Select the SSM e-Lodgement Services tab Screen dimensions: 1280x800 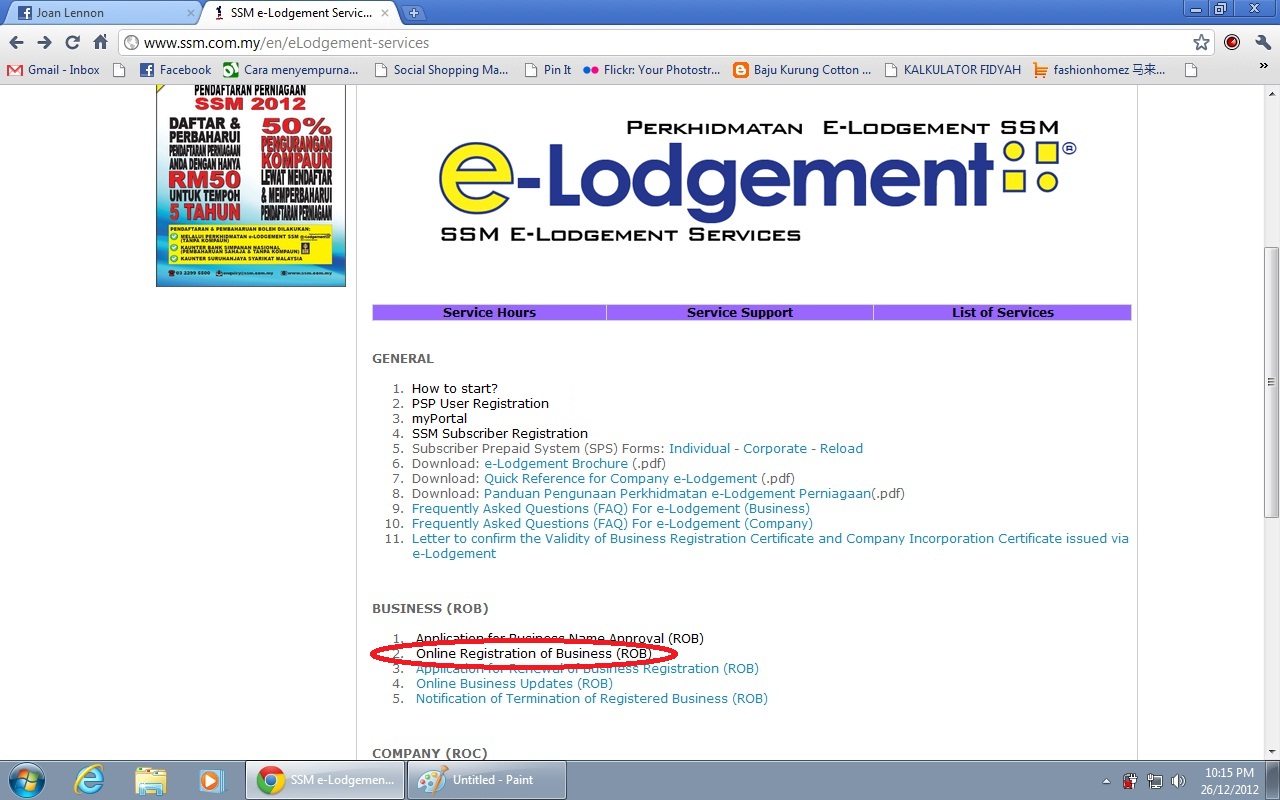(x=301, y=13)
